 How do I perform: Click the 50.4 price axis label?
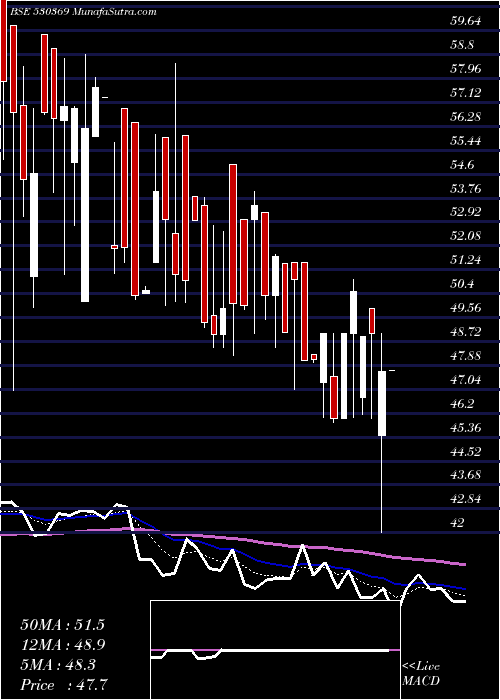coord(462,284)
